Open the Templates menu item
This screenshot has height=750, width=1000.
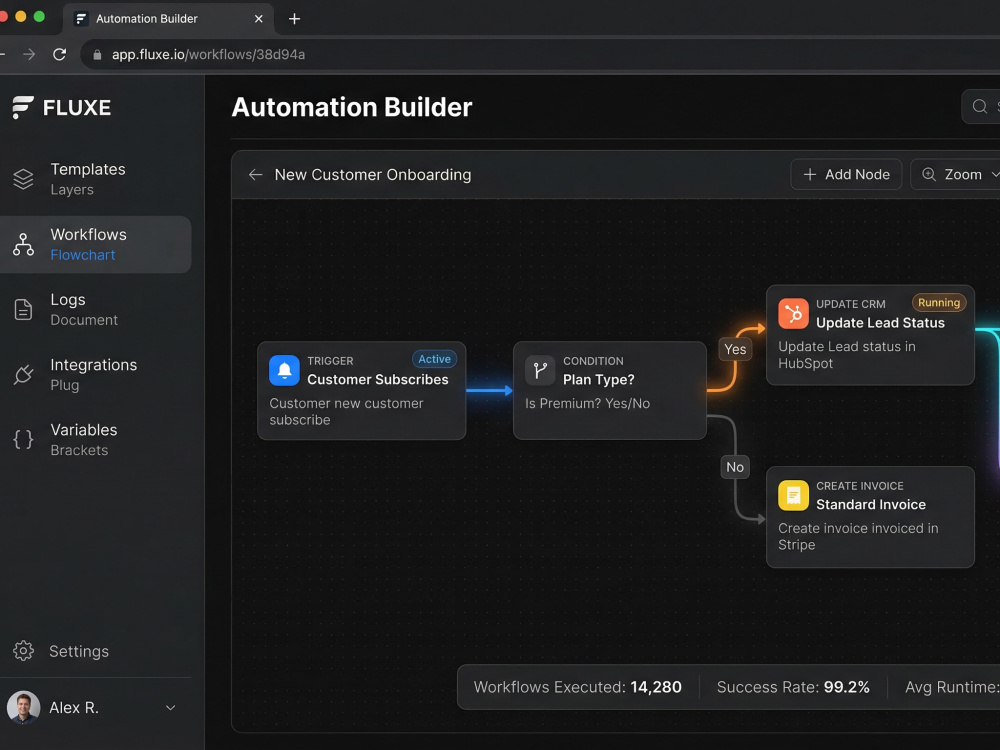coord(96,179)
